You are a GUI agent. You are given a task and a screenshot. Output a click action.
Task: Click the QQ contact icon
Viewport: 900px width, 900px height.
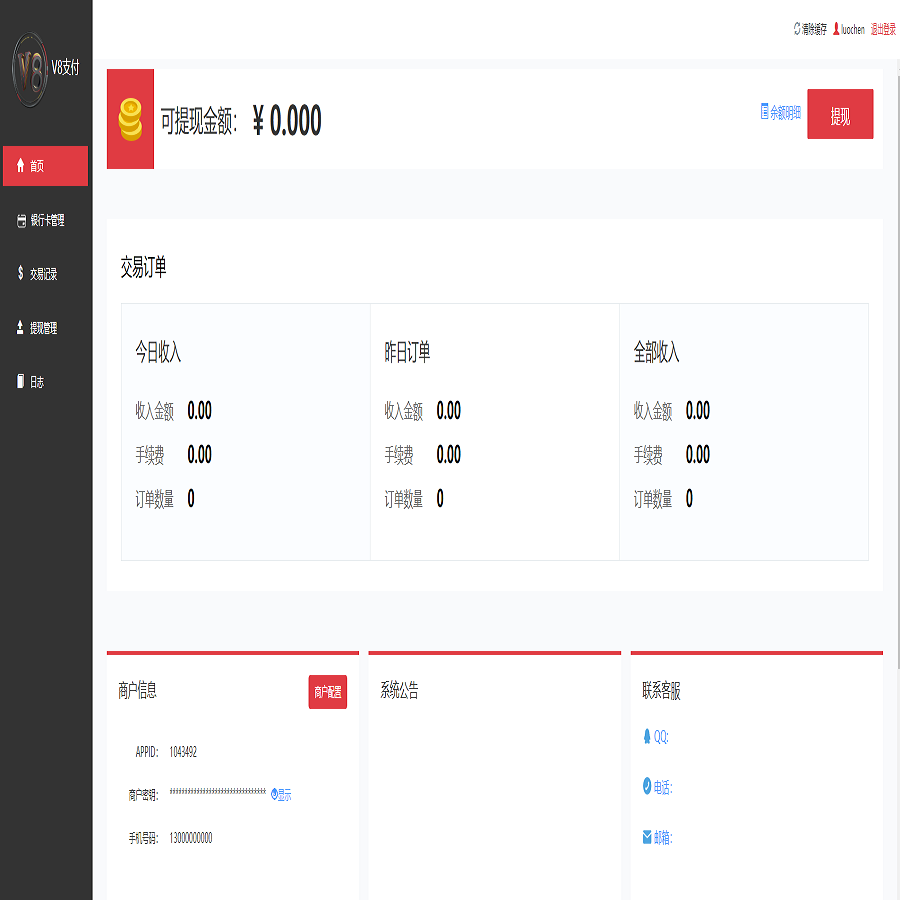(x=647, y=736)
